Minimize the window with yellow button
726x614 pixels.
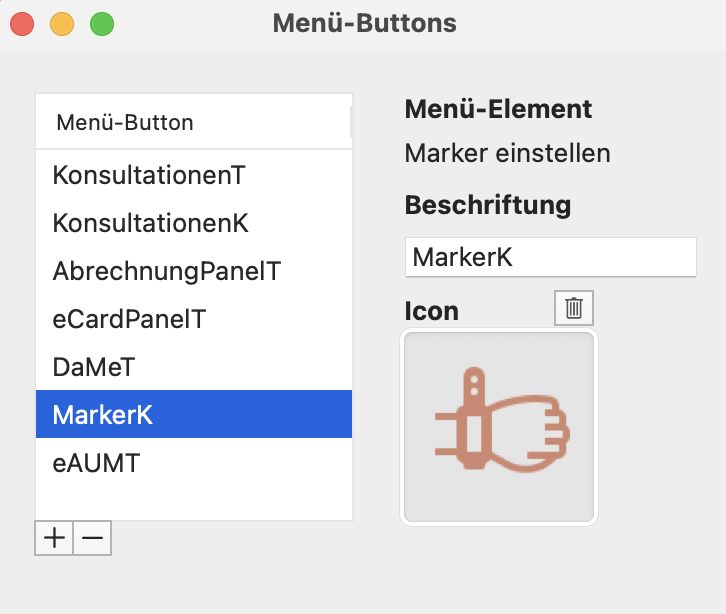click(62, 24)
